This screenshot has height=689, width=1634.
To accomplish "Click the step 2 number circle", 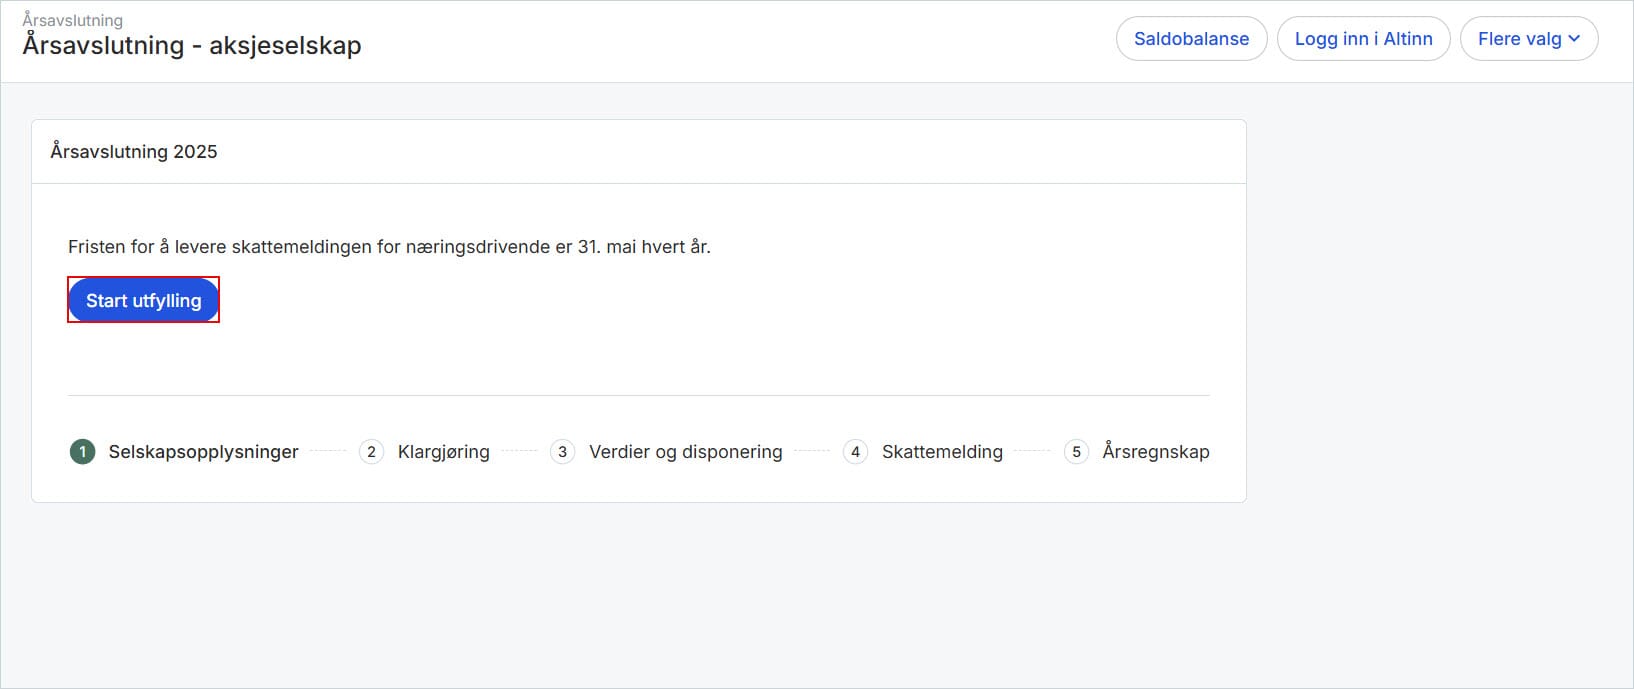I will click(x=371, y=452).
